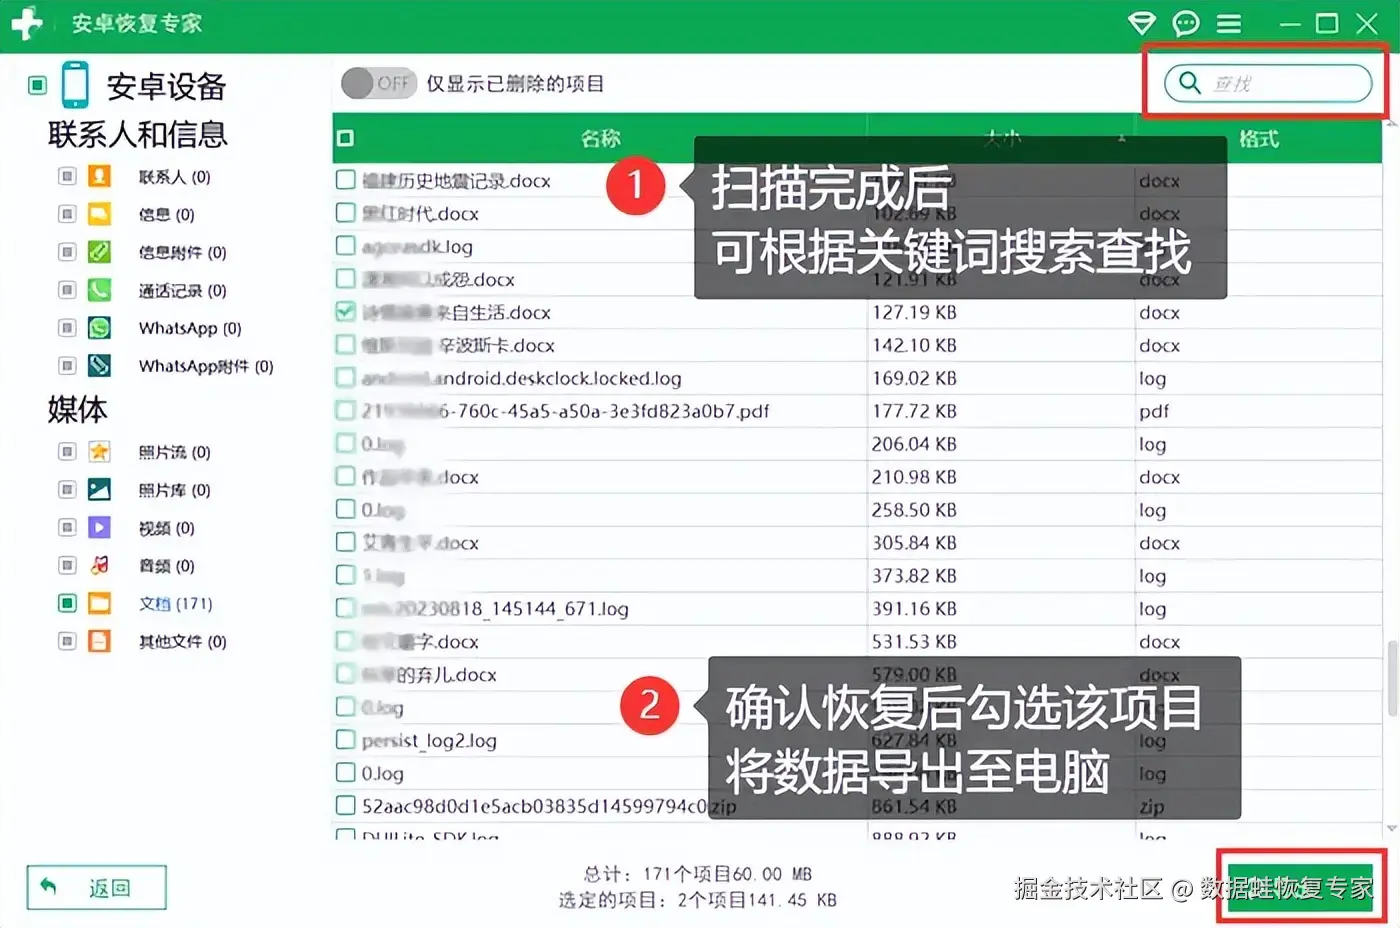
Task: Open the WhatsApp category icon
Action: (x=99, y=328)
